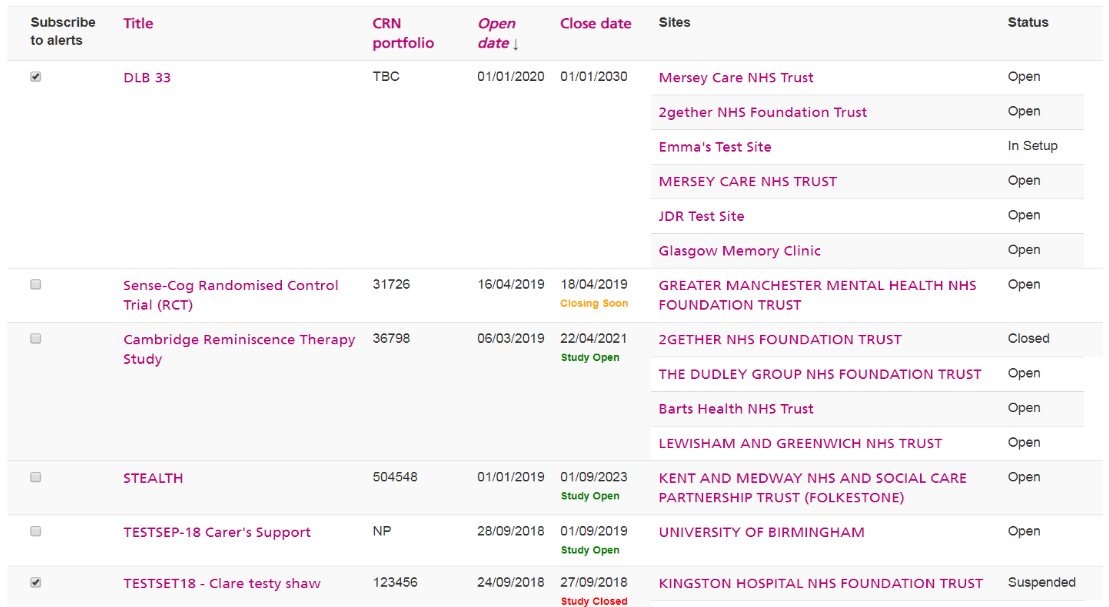The height and width of the screenshot is (607, 1109).
Task: Go to University of Birmingham site
Action: coord(761,533)
